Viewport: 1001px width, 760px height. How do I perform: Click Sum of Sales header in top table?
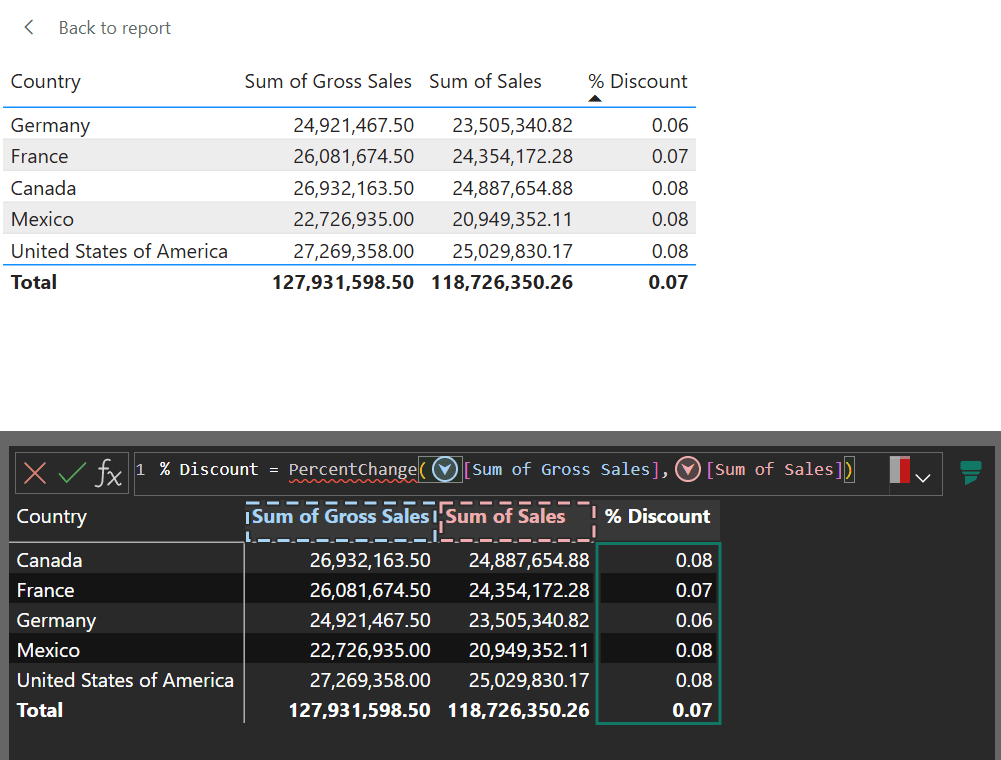pos(485,82)
